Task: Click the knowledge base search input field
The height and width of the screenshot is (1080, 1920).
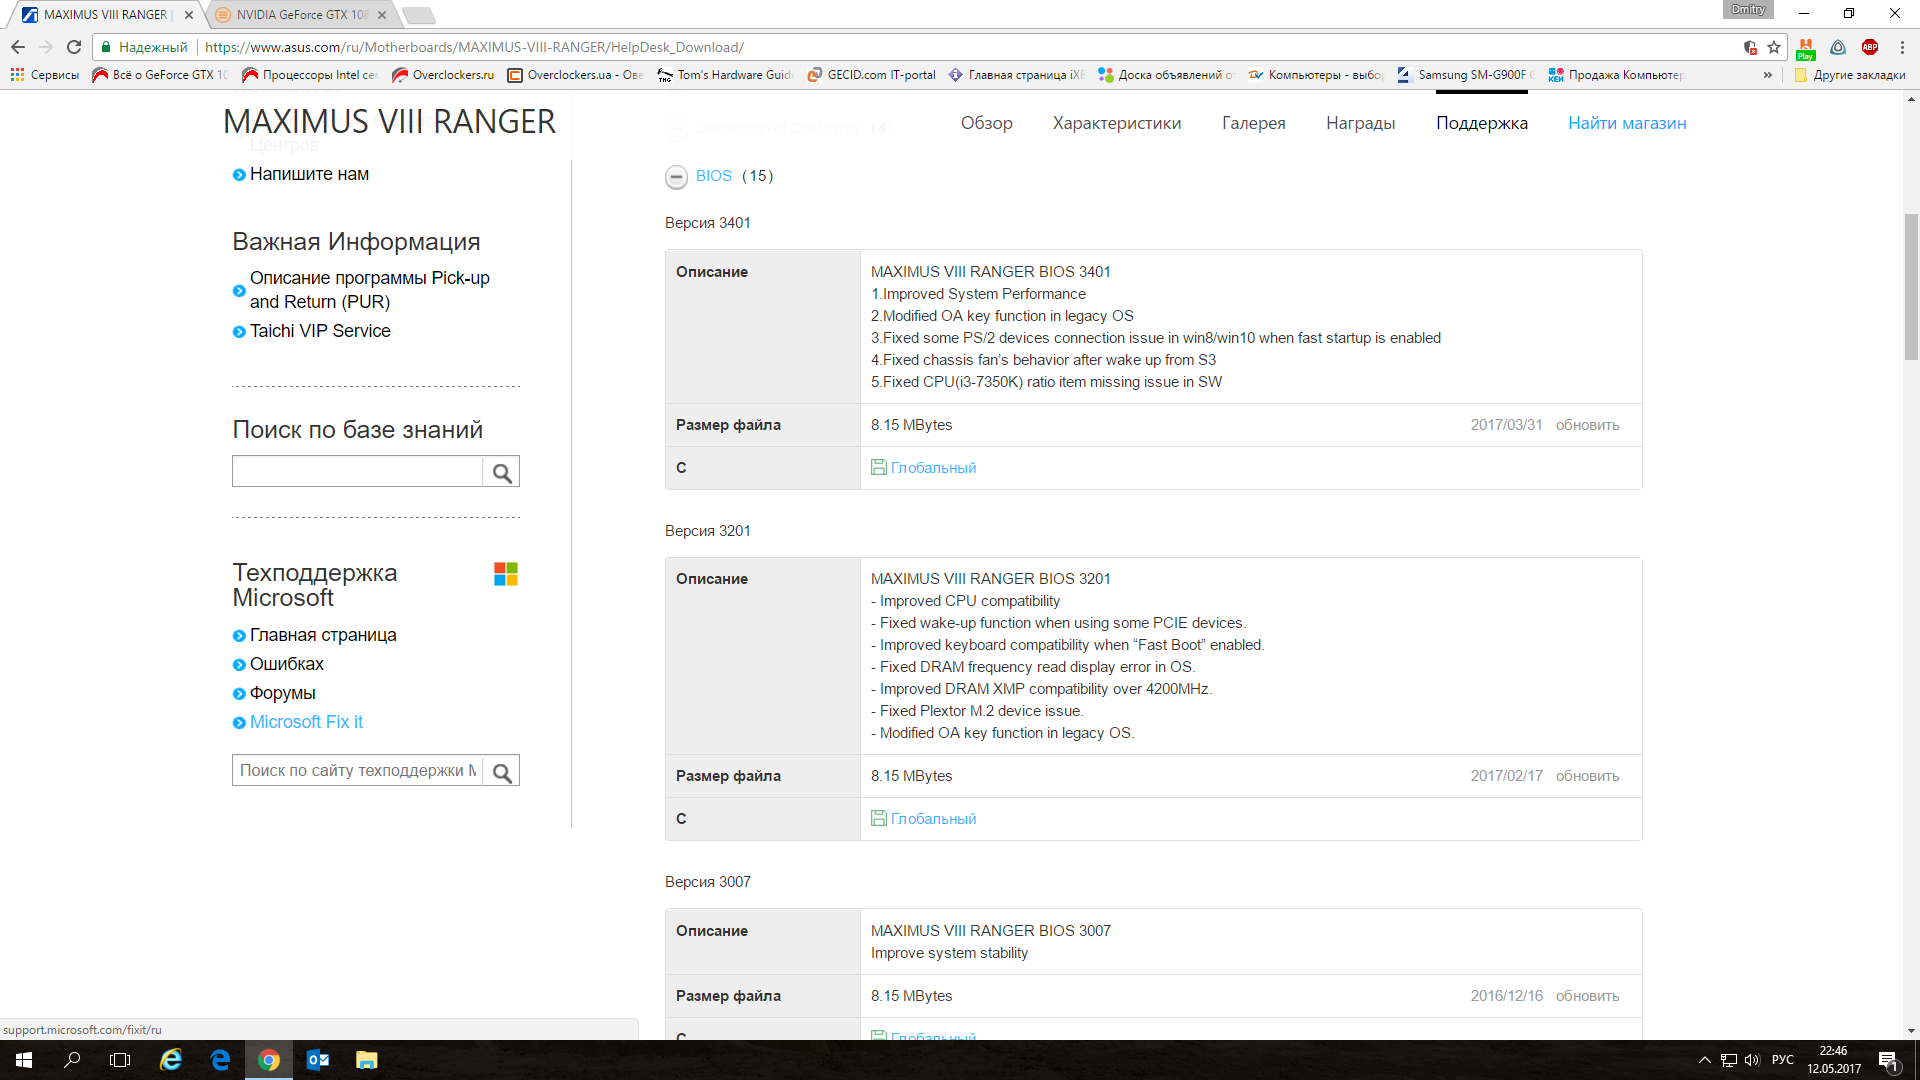Action: point(357,472)
